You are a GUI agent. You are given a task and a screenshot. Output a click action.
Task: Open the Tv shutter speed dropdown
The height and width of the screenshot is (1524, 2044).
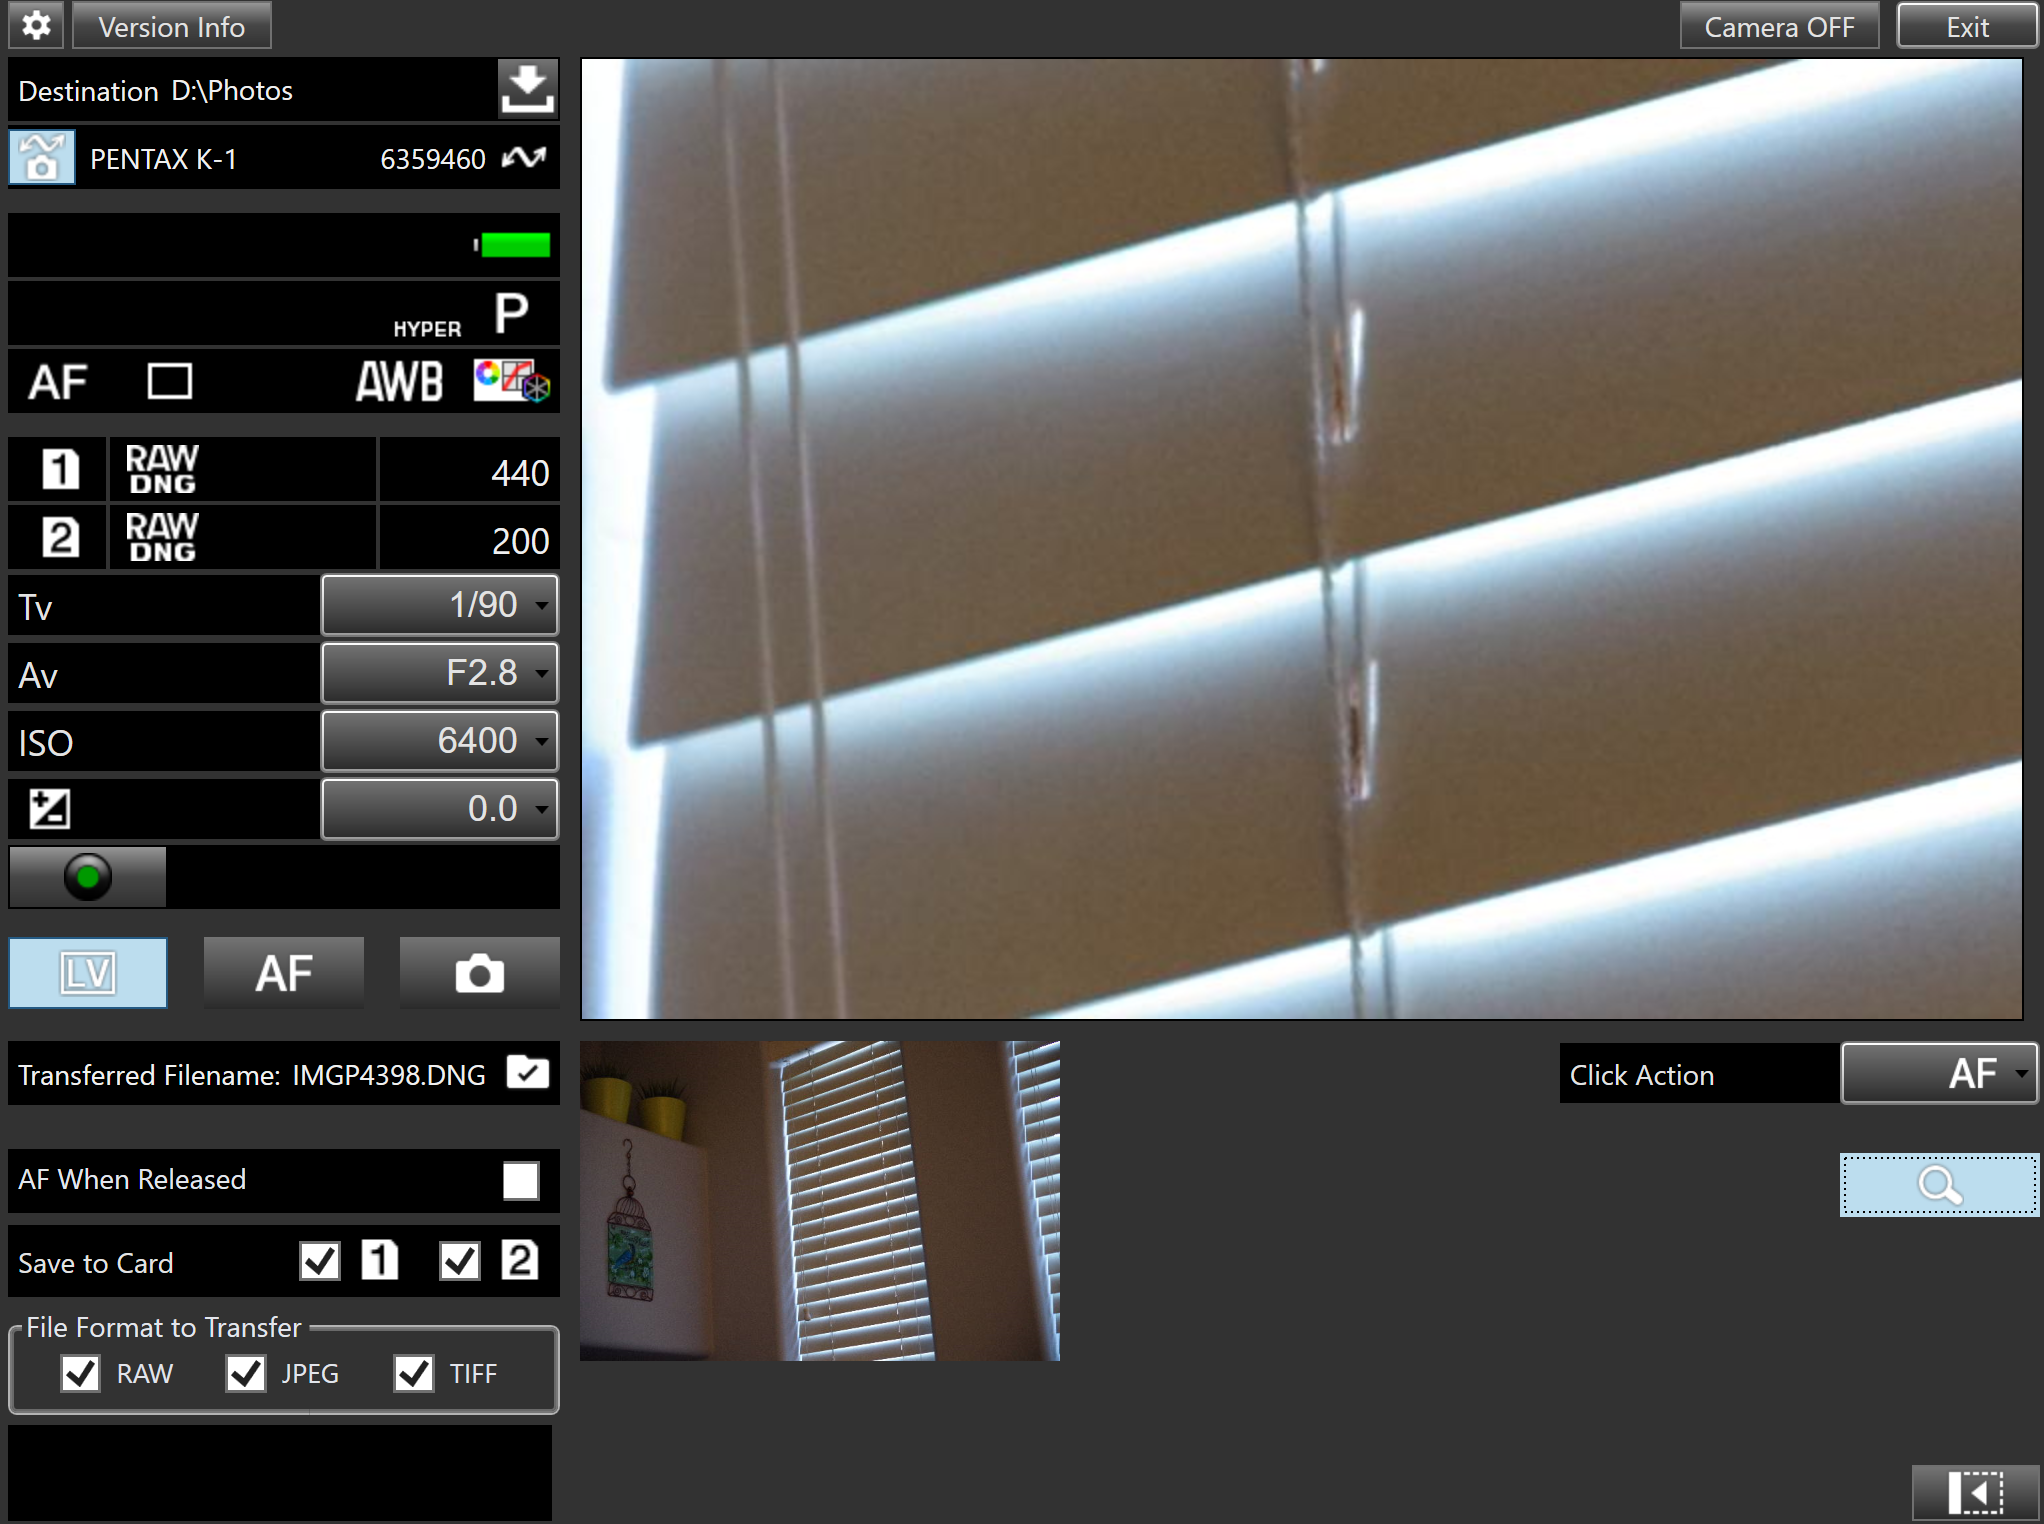coord(440,605)
